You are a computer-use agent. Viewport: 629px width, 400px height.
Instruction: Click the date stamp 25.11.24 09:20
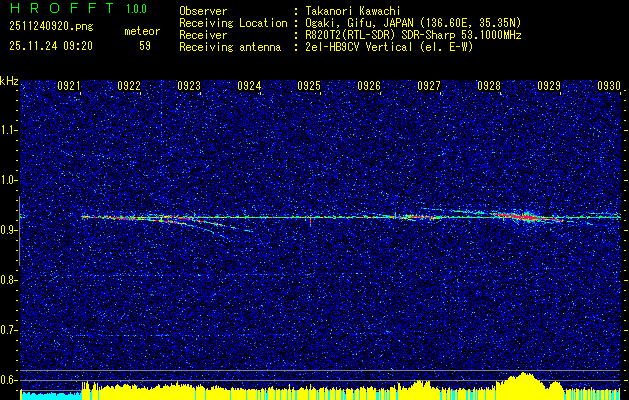(51, 46)
